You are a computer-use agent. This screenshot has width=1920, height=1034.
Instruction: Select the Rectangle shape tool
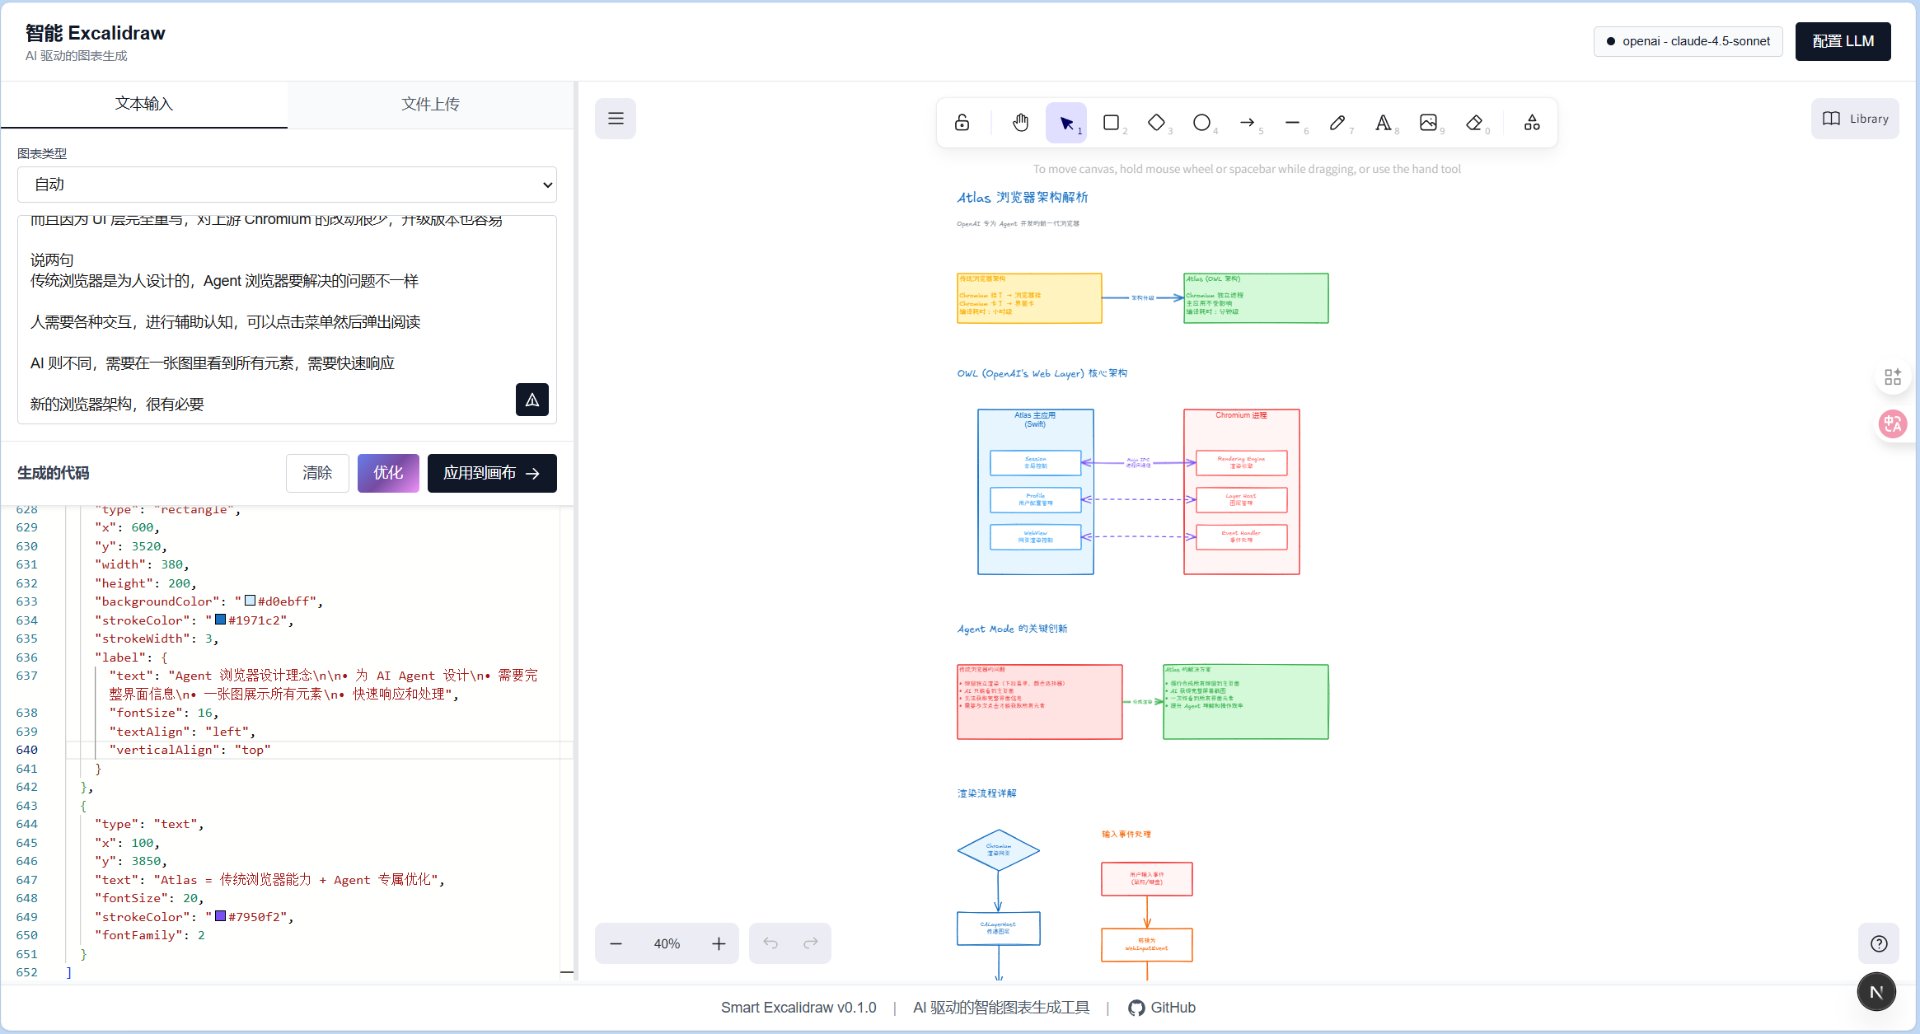coord(1111,123)
